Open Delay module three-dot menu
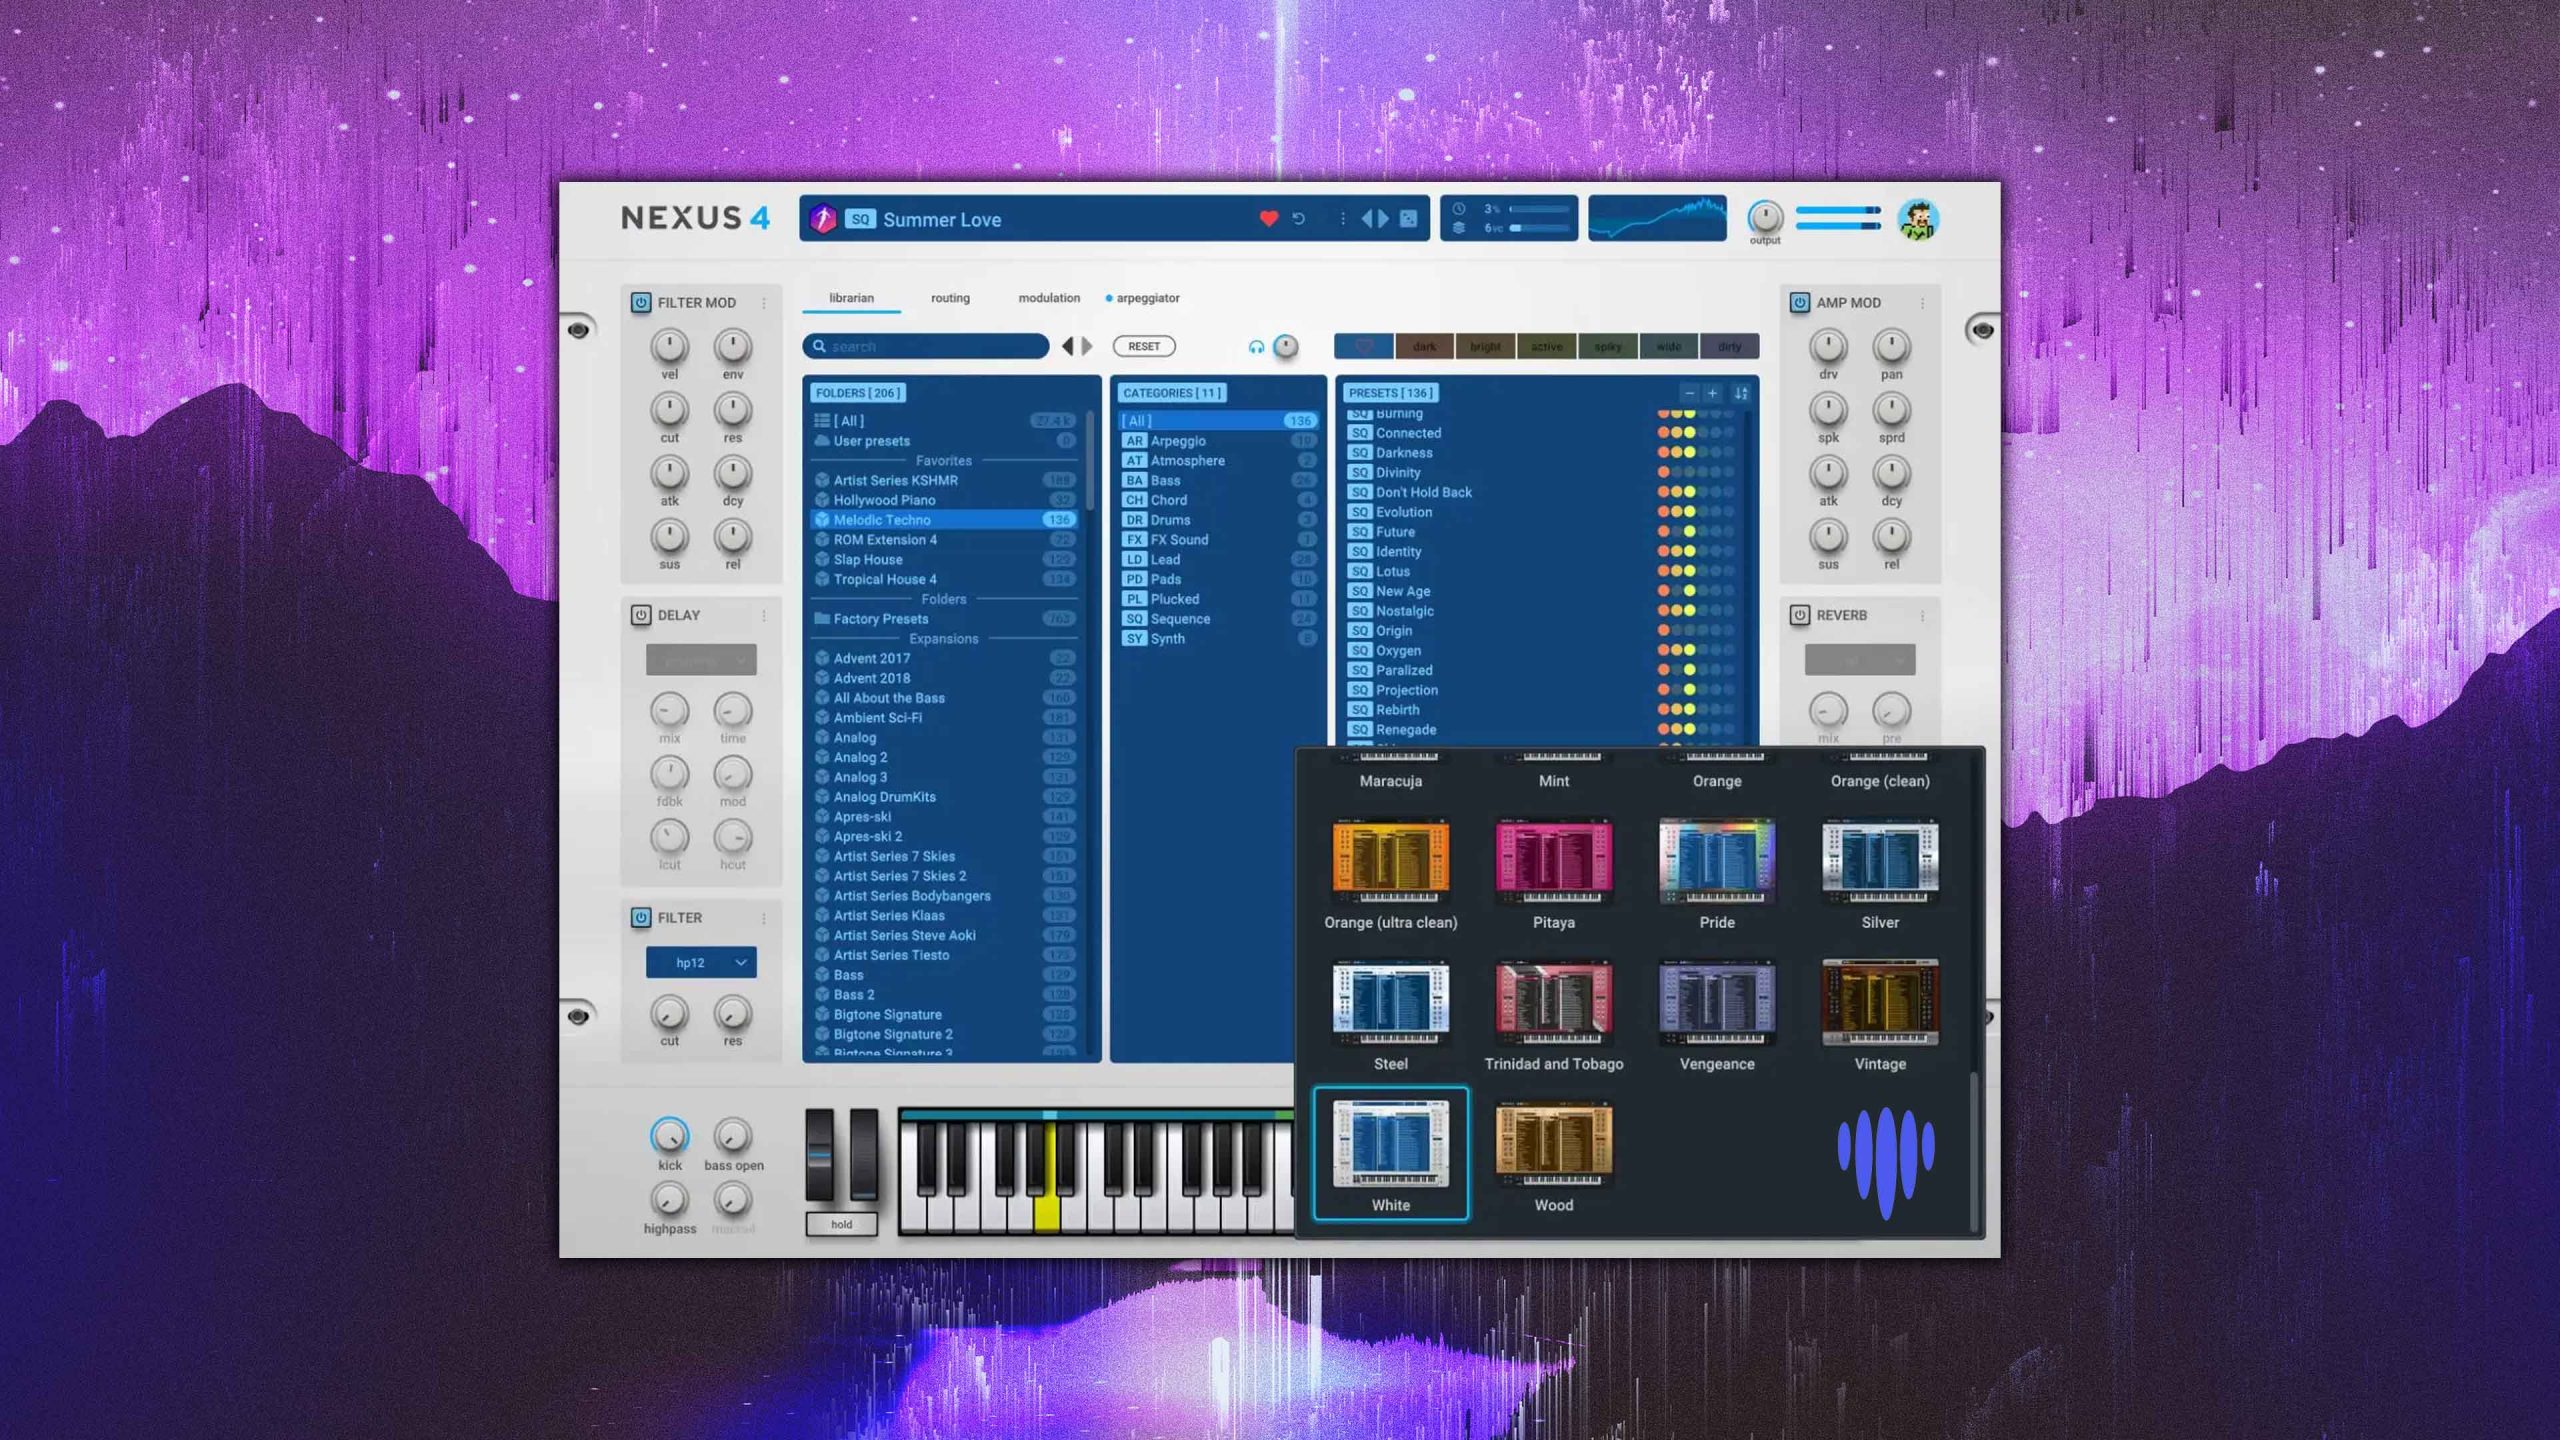 764,616
